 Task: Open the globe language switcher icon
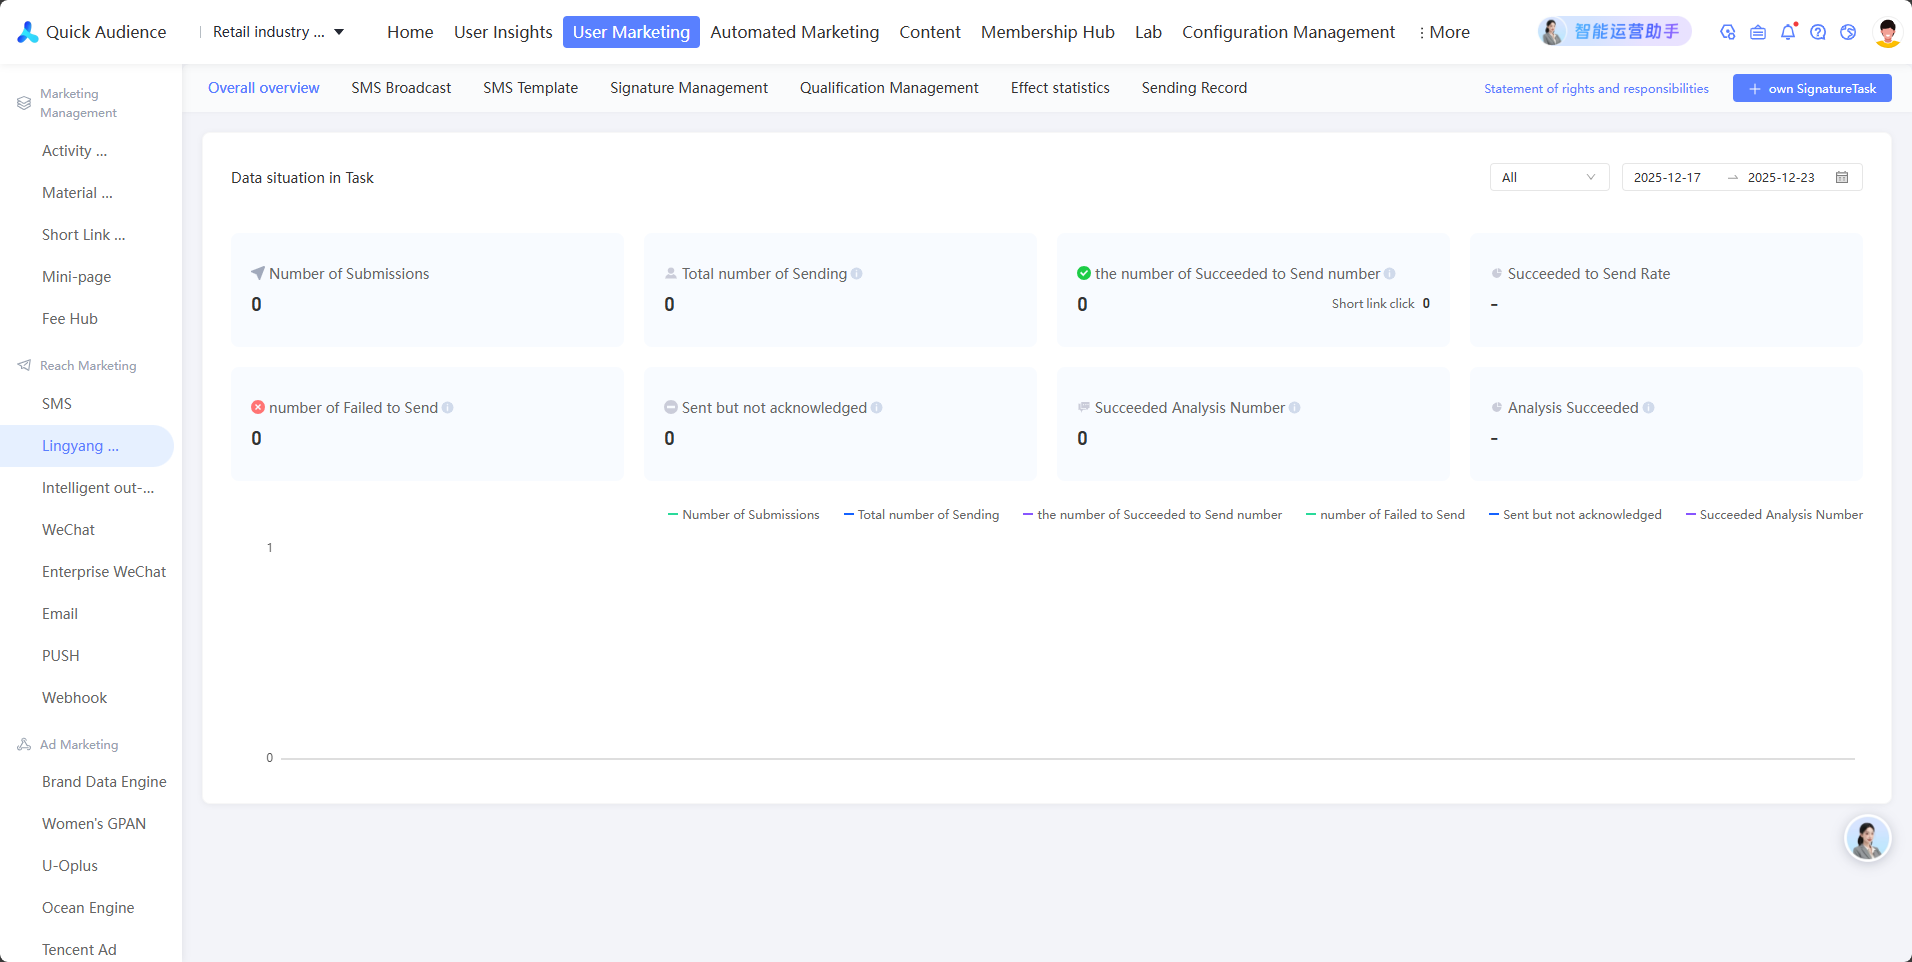pos(1848,32)
